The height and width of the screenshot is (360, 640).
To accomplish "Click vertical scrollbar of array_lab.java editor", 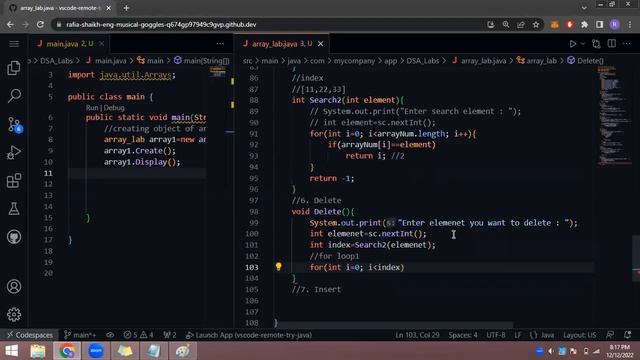I will [636, 258].
